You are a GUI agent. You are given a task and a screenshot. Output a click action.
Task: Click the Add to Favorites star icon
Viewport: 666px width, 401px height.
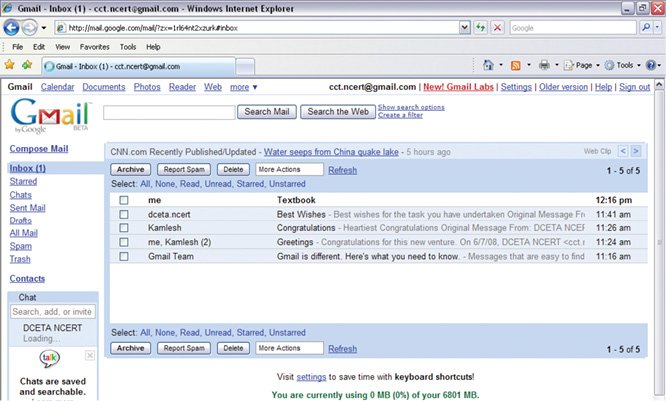tap(27, 65)
